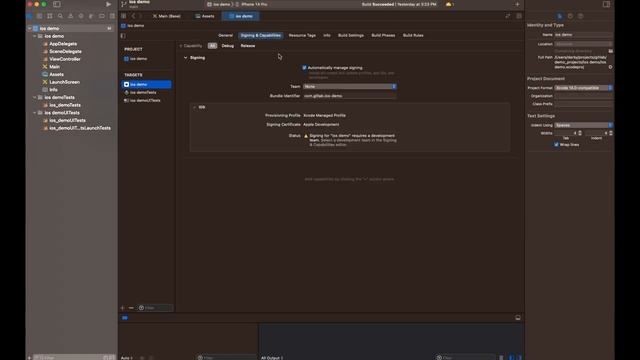Screen dimensions: 640x360
Task: Click the add editor icon at editor top right
Action: (519, 16)
